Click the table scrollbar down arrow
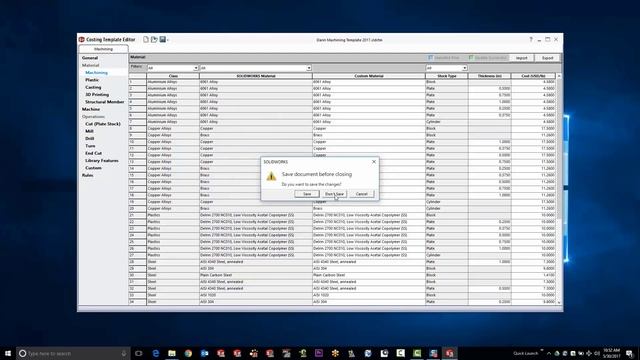The width and height of the screenshot is (640, 360). (559, 302)
